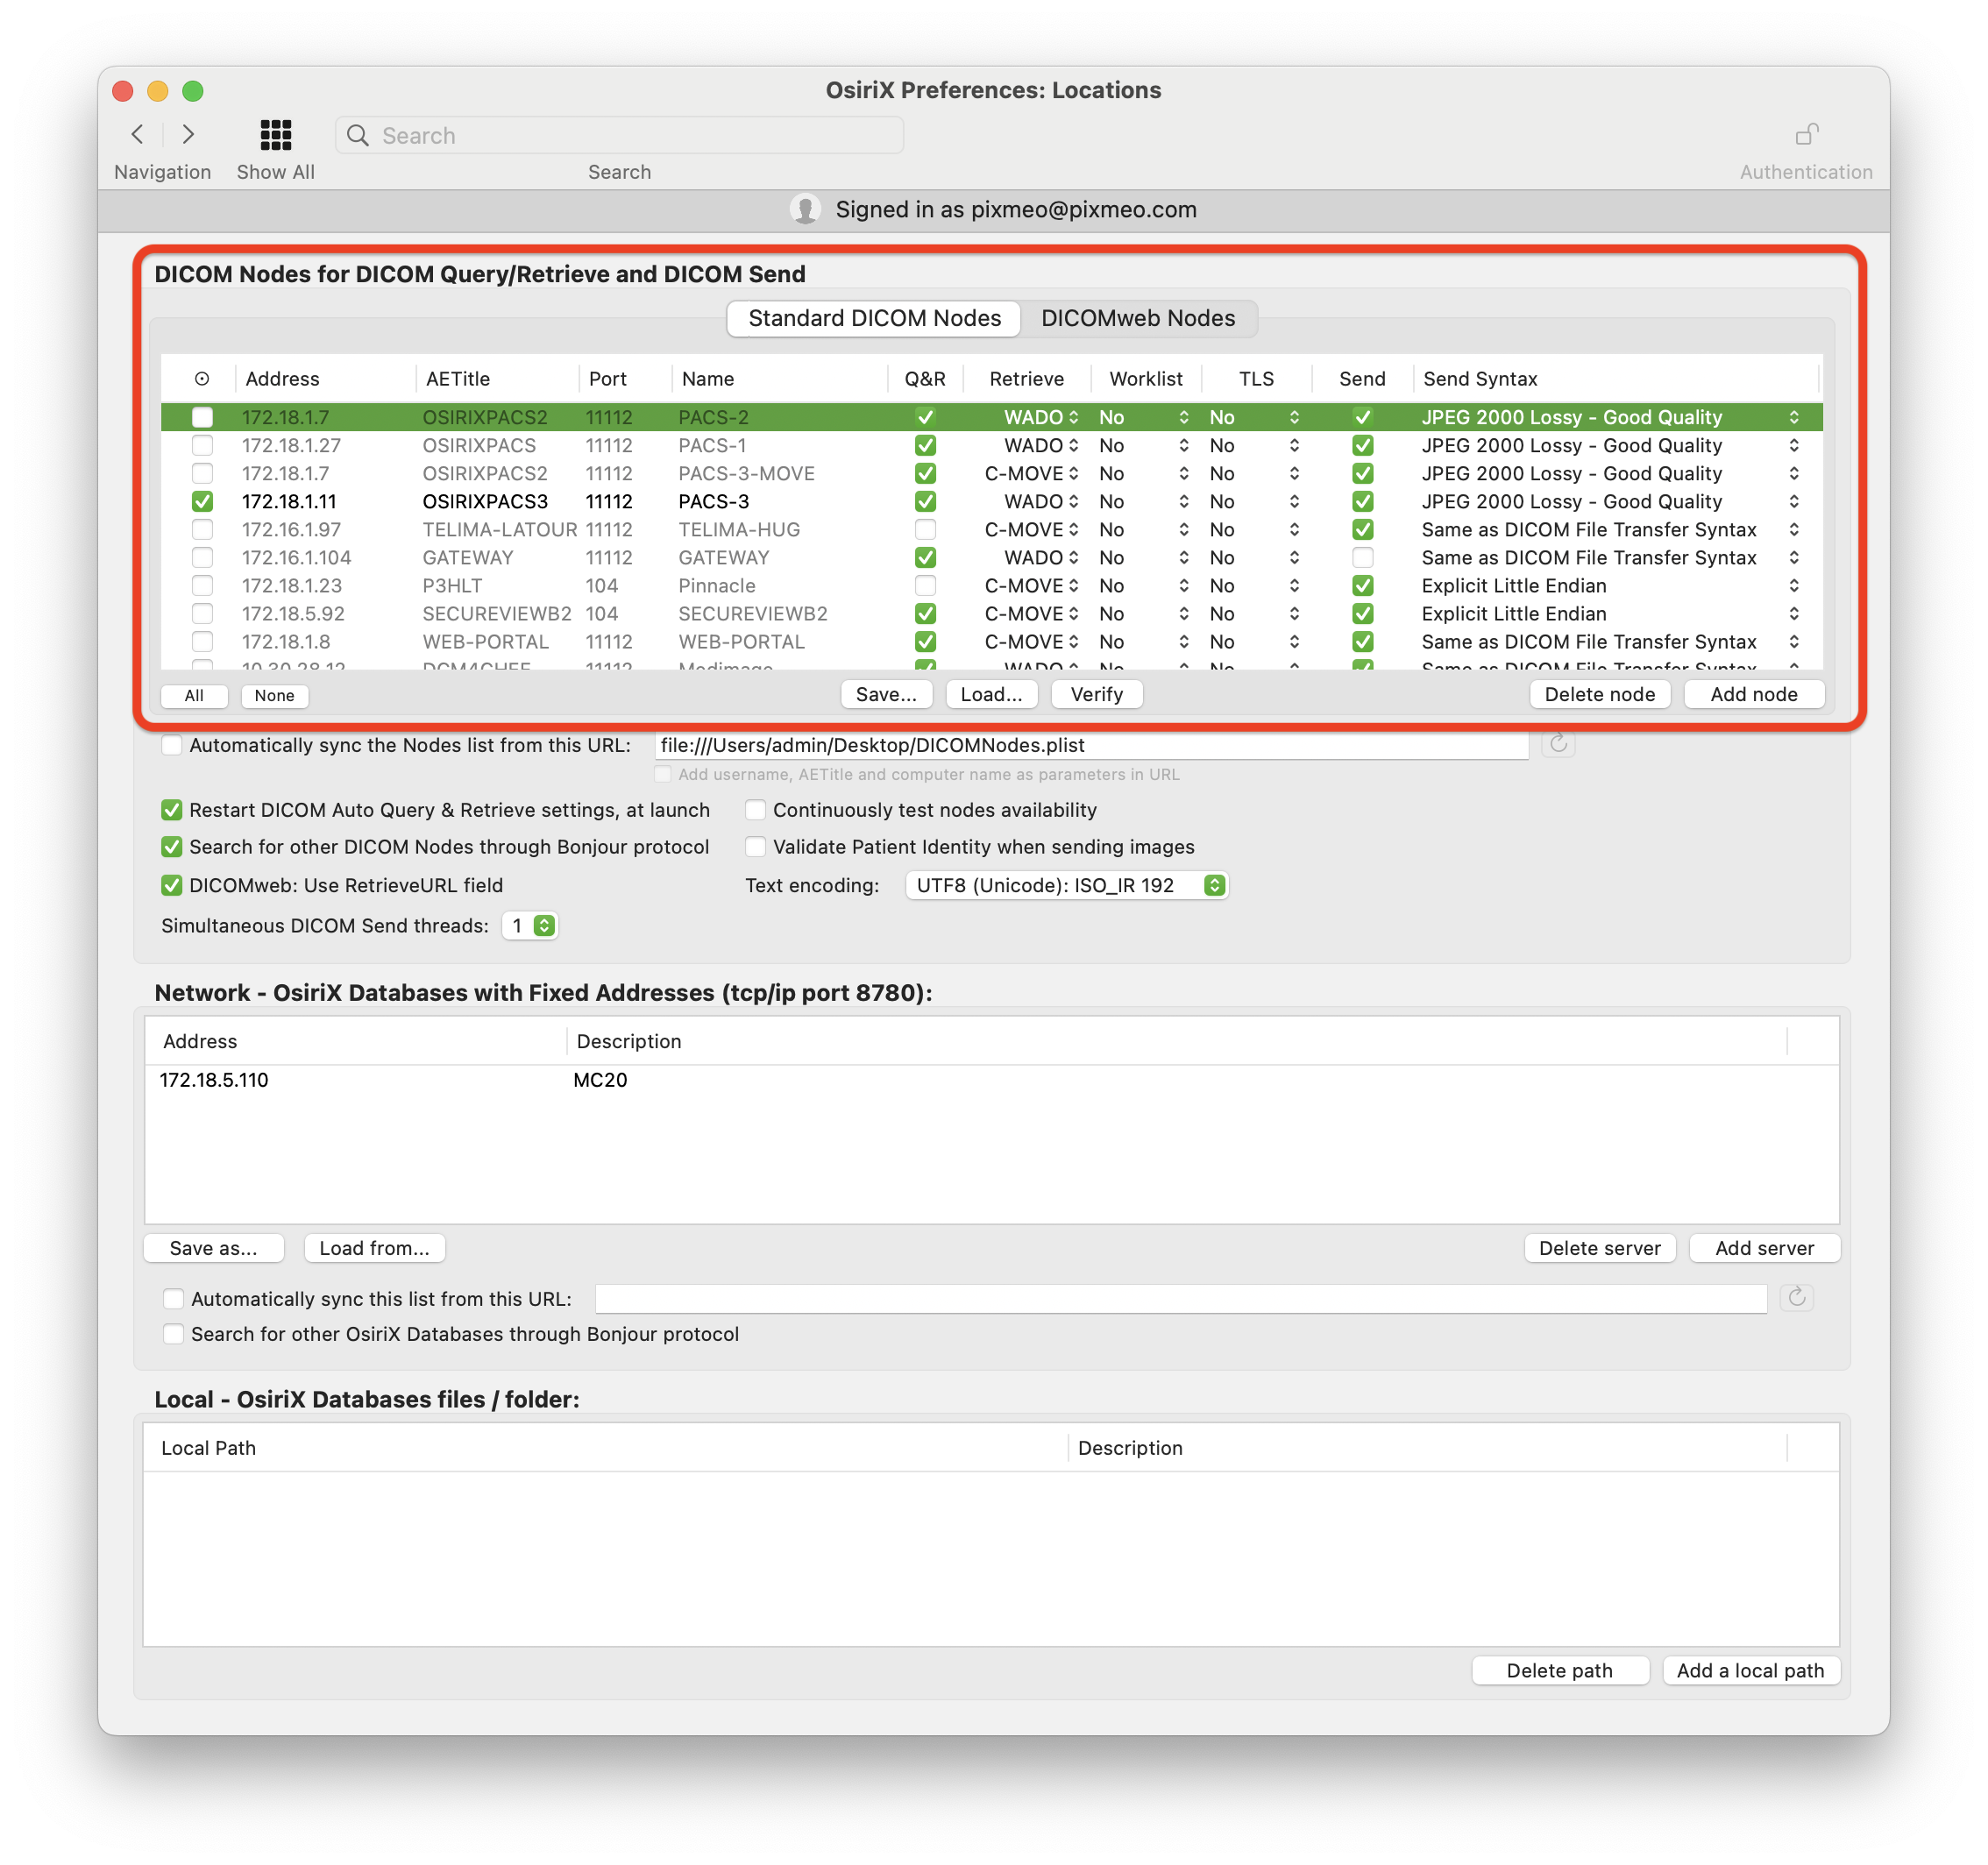This screenshot has width=1988, height=1865.
Task: Click Delete node
Action: coord(1599,695)
